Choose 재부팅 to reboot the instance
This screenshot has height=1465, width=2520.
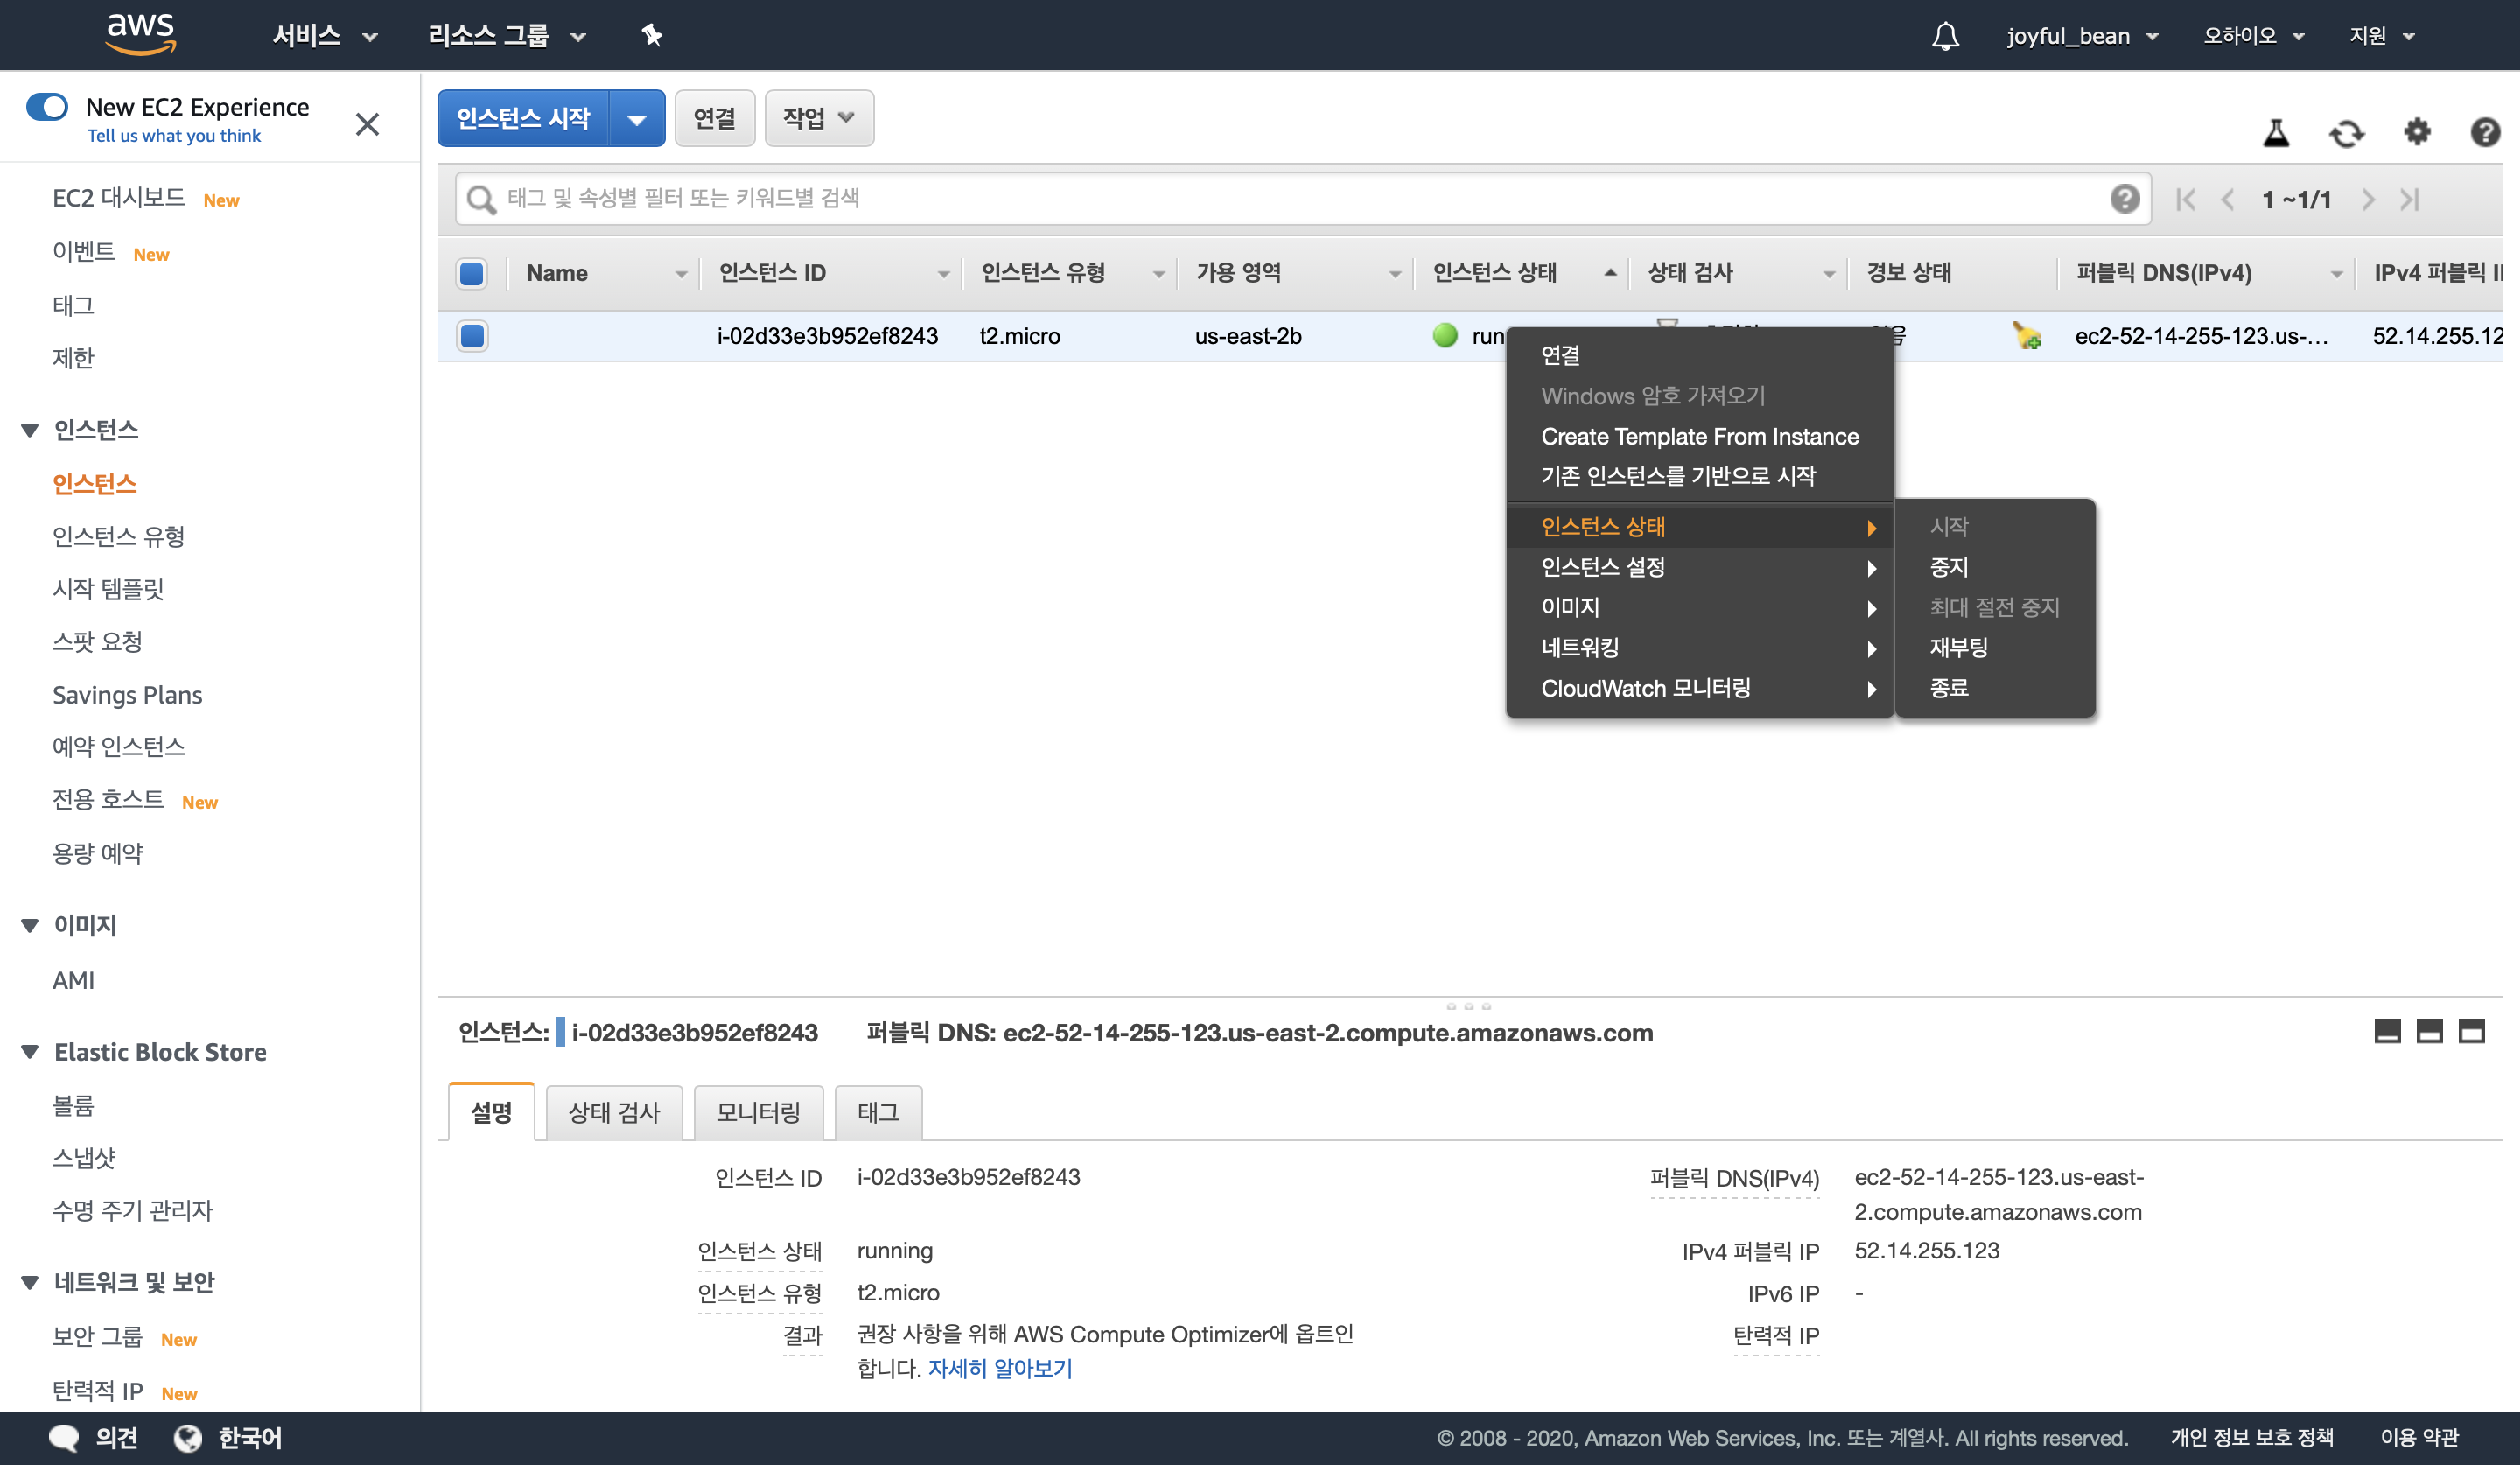click(x=1994, y=648)
